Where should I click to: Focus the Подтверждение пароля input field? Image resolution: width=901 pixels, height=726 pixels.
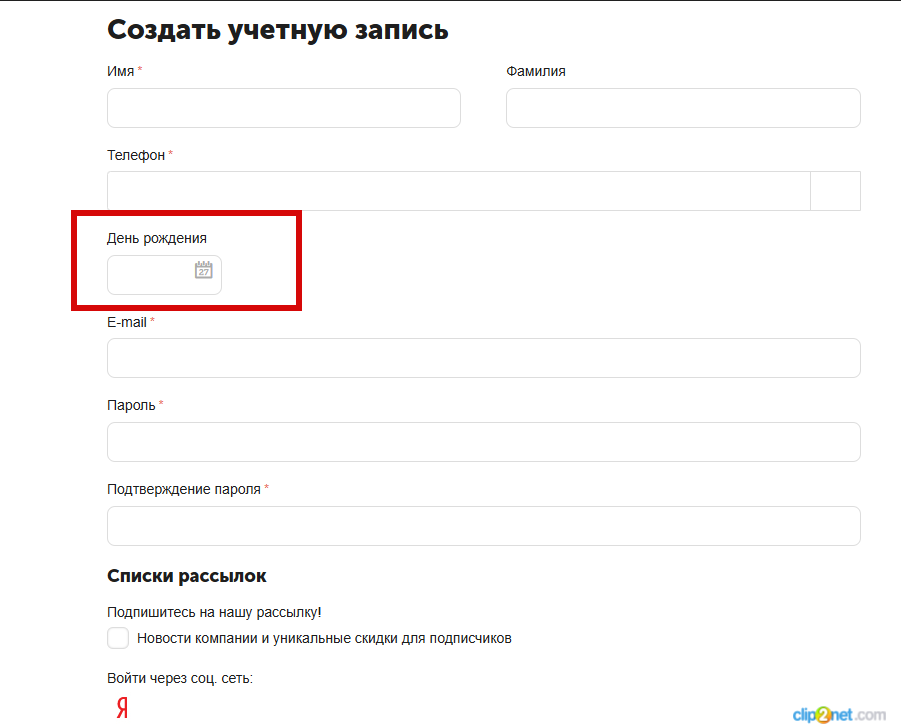click(483, 526)
